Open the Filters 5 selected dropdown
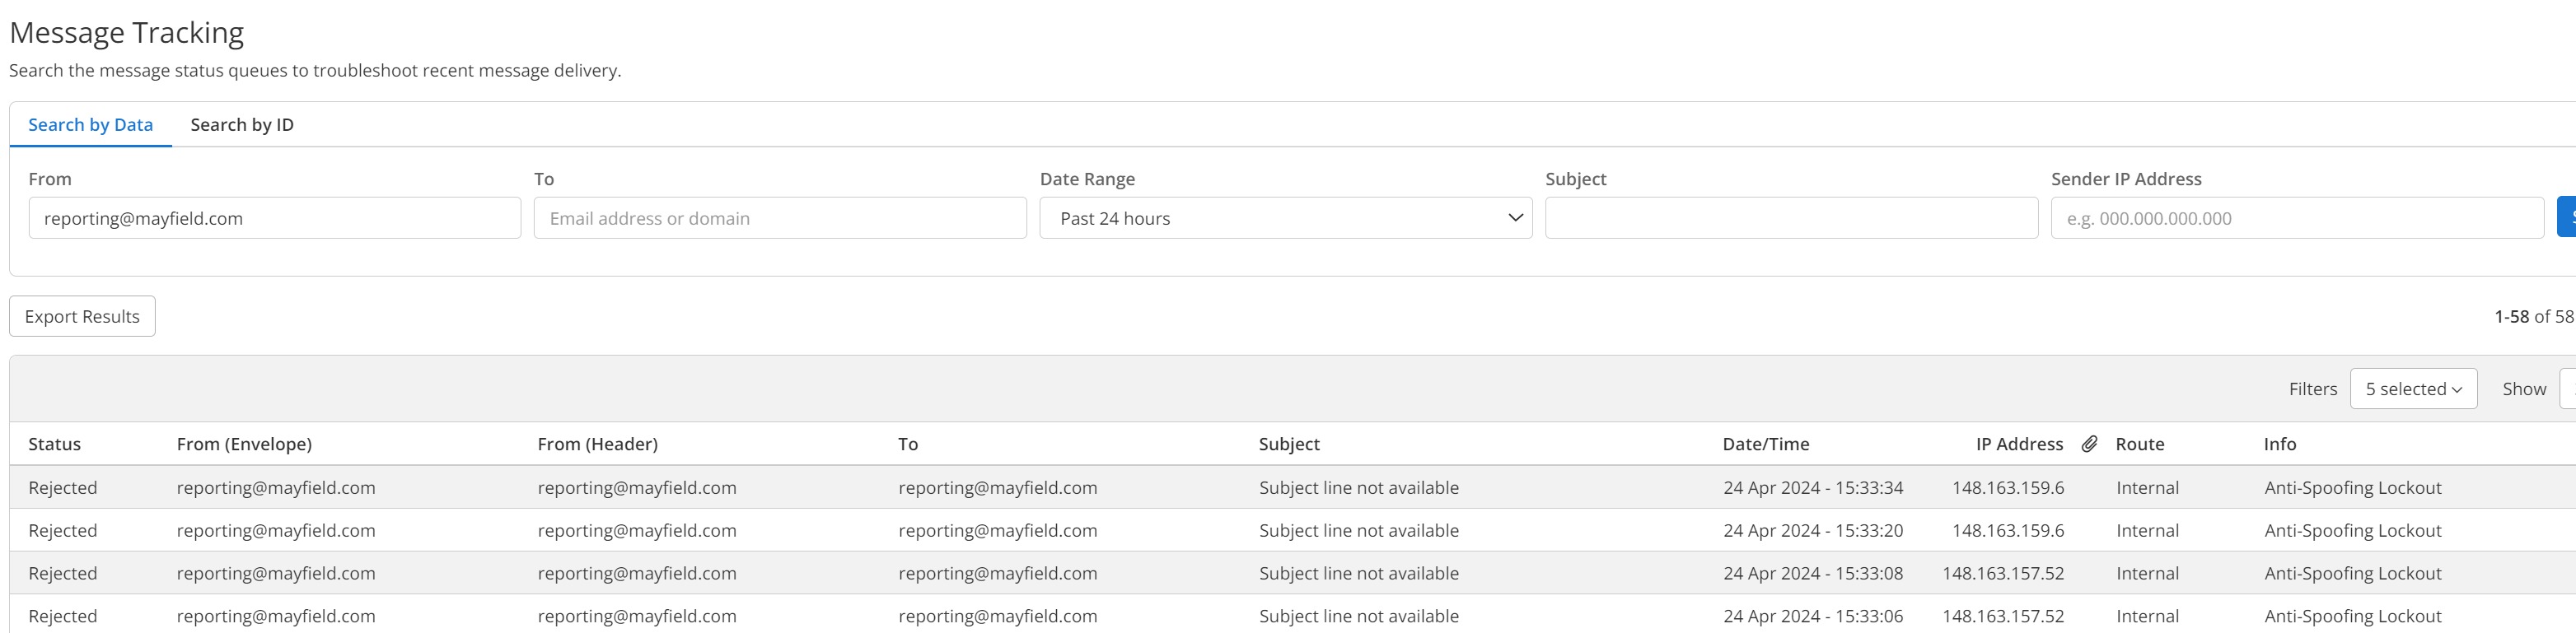 pos(2413,389)
